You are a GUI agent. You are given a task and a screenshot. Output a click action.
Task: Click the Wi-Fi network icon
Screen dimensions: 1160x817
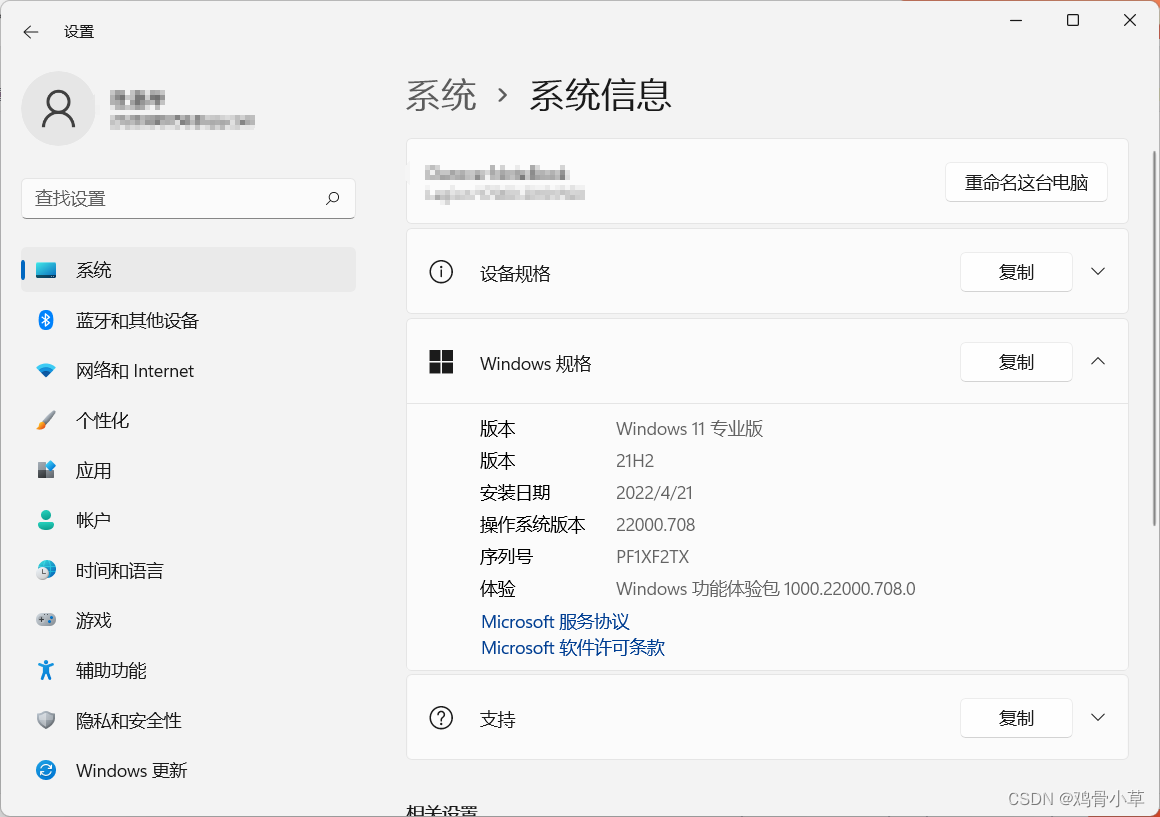point(46,371)
